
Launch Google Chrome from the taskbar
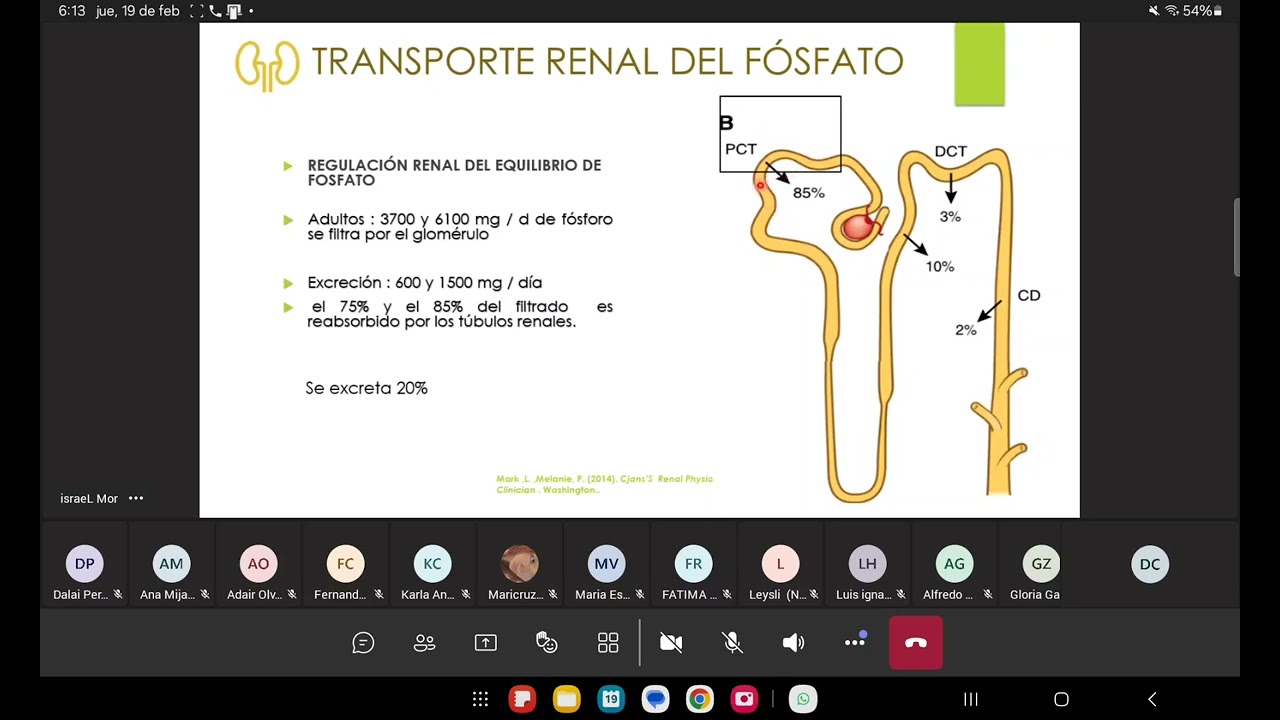pyautogui.click(x=699, y=699)
